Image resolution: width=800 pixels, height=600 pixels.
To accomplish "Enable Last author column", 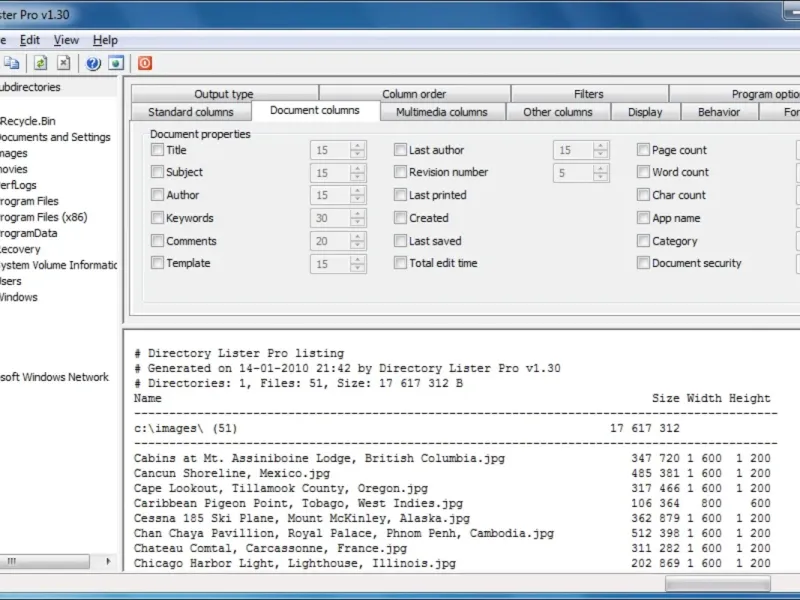I will pos(401,149).
